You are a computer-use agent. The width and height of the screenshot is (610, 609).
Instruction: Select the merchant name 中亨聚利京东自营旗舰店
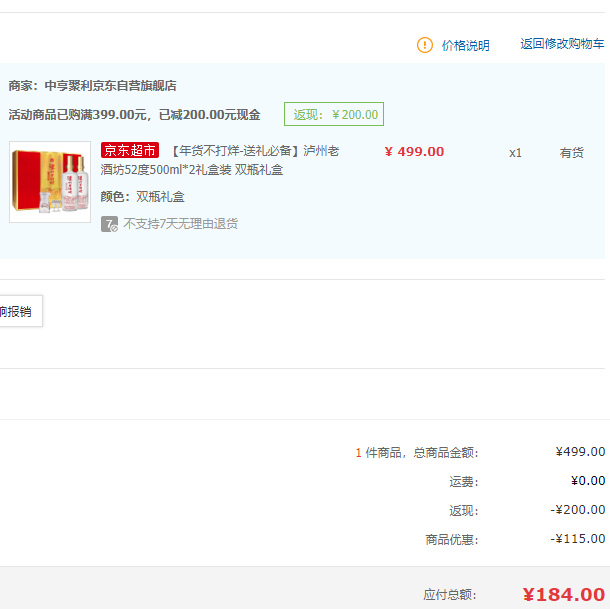[110, 86]
